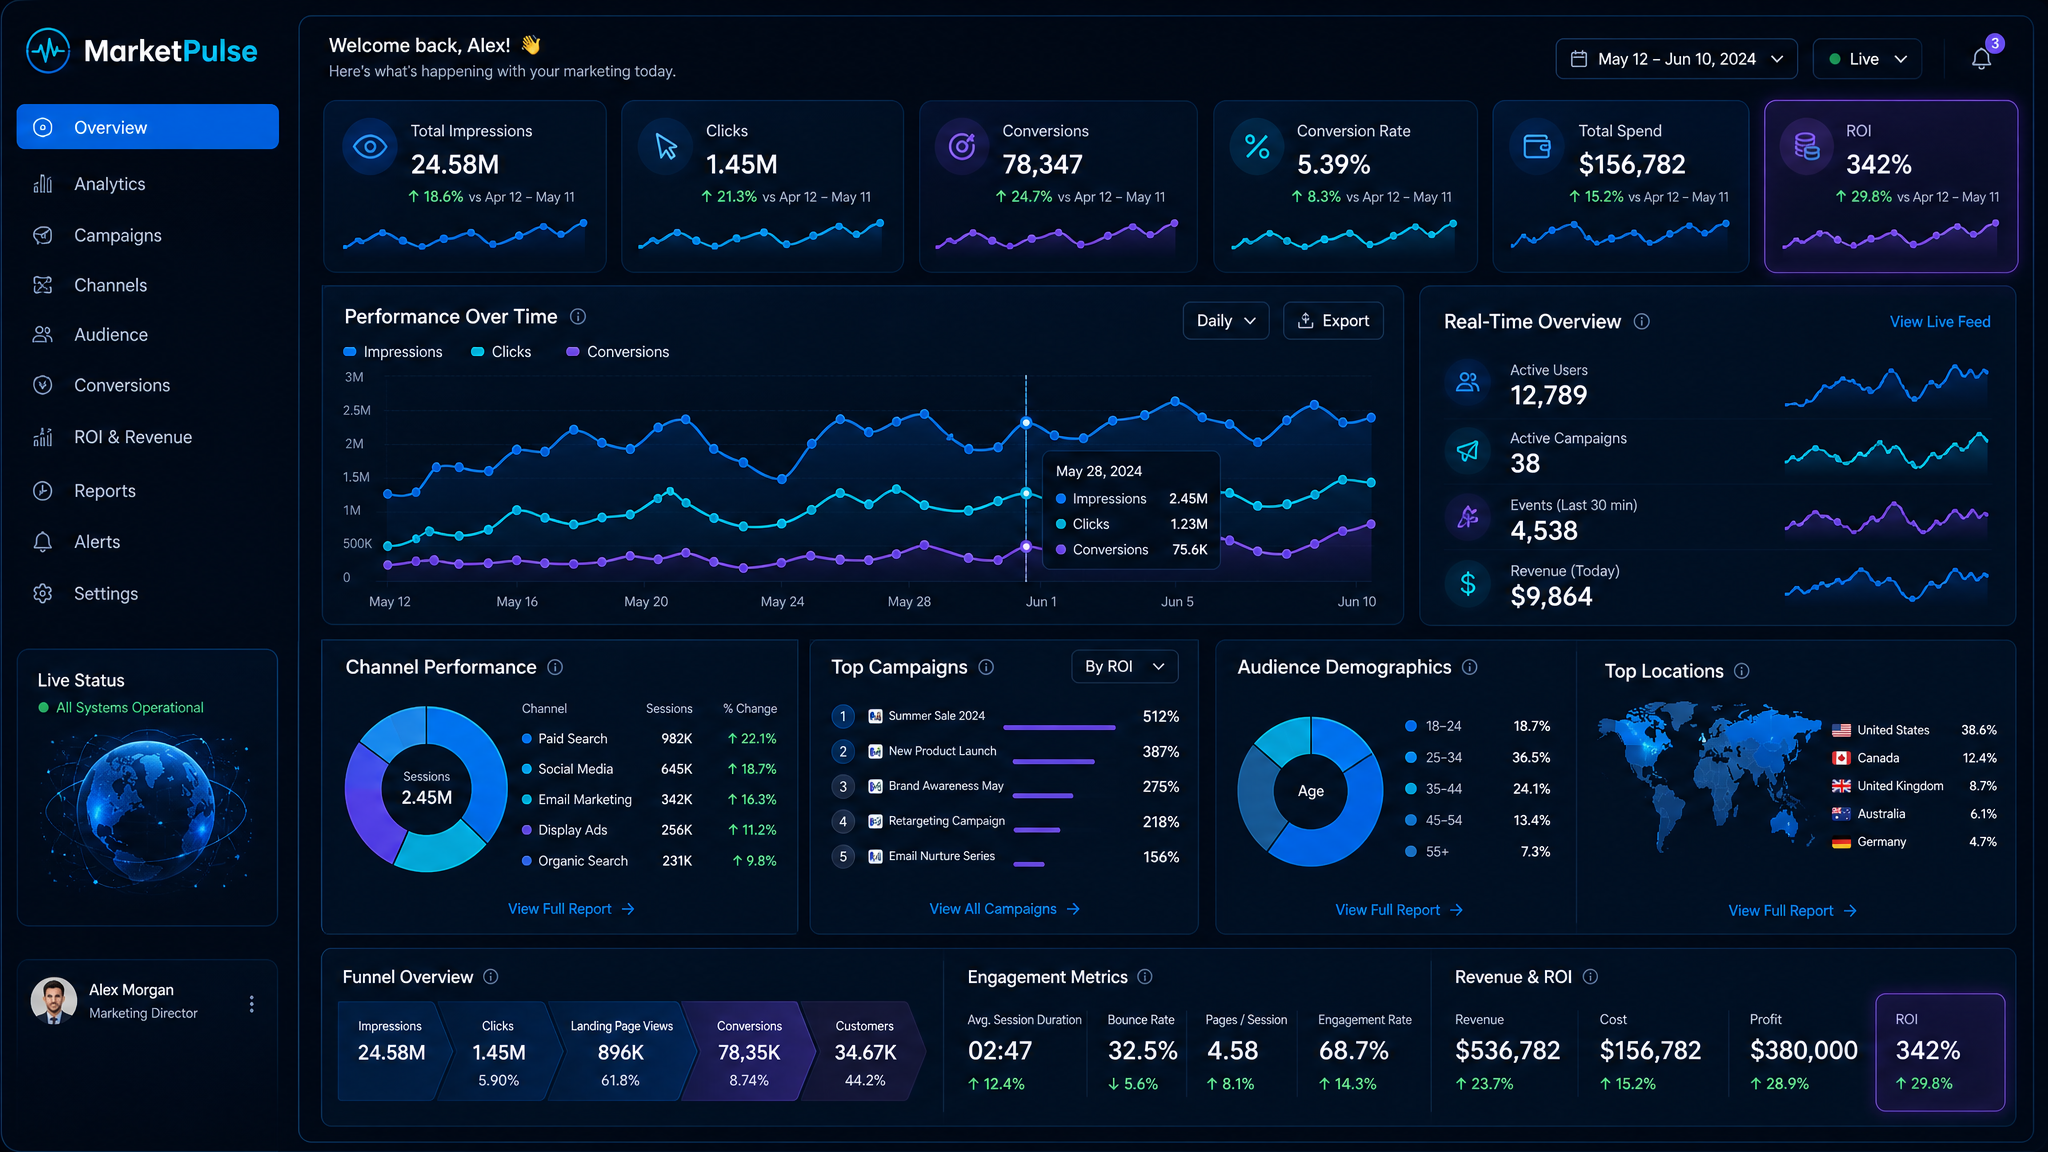Open the notifications bell icon

click(1981, 59)
